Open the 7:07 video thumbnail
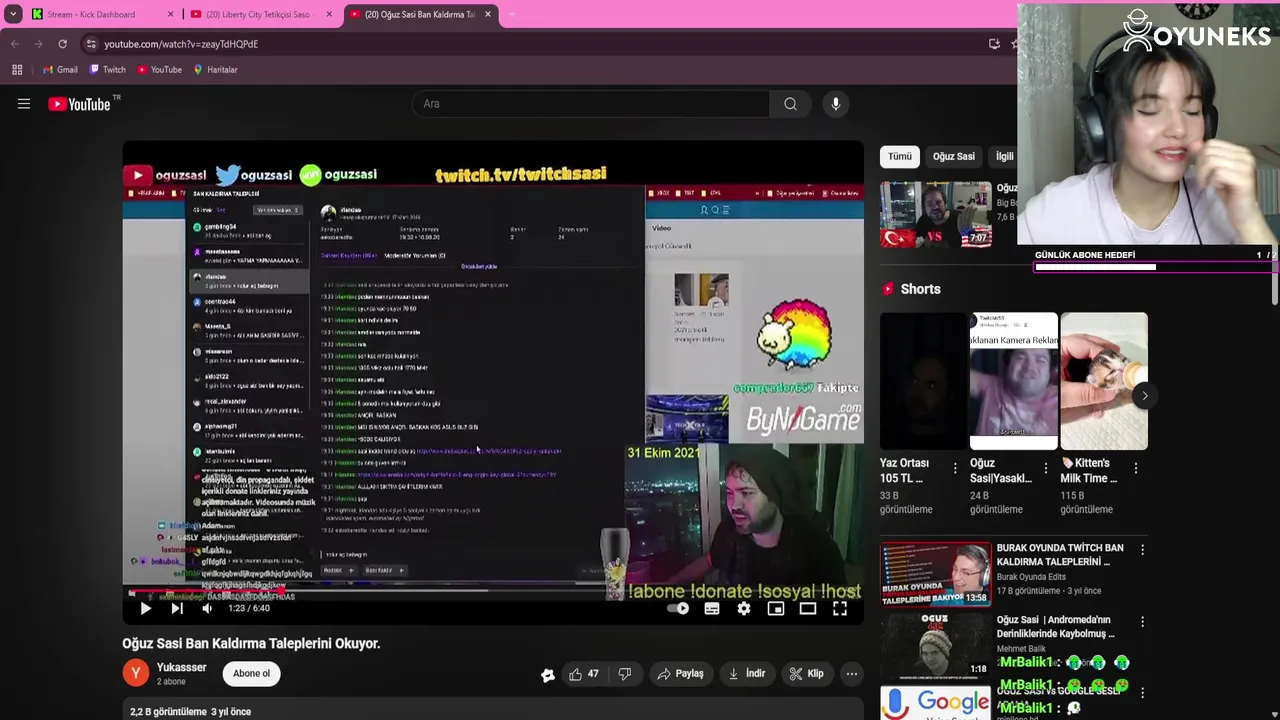The image size is (1280, 720). point(936,214)
